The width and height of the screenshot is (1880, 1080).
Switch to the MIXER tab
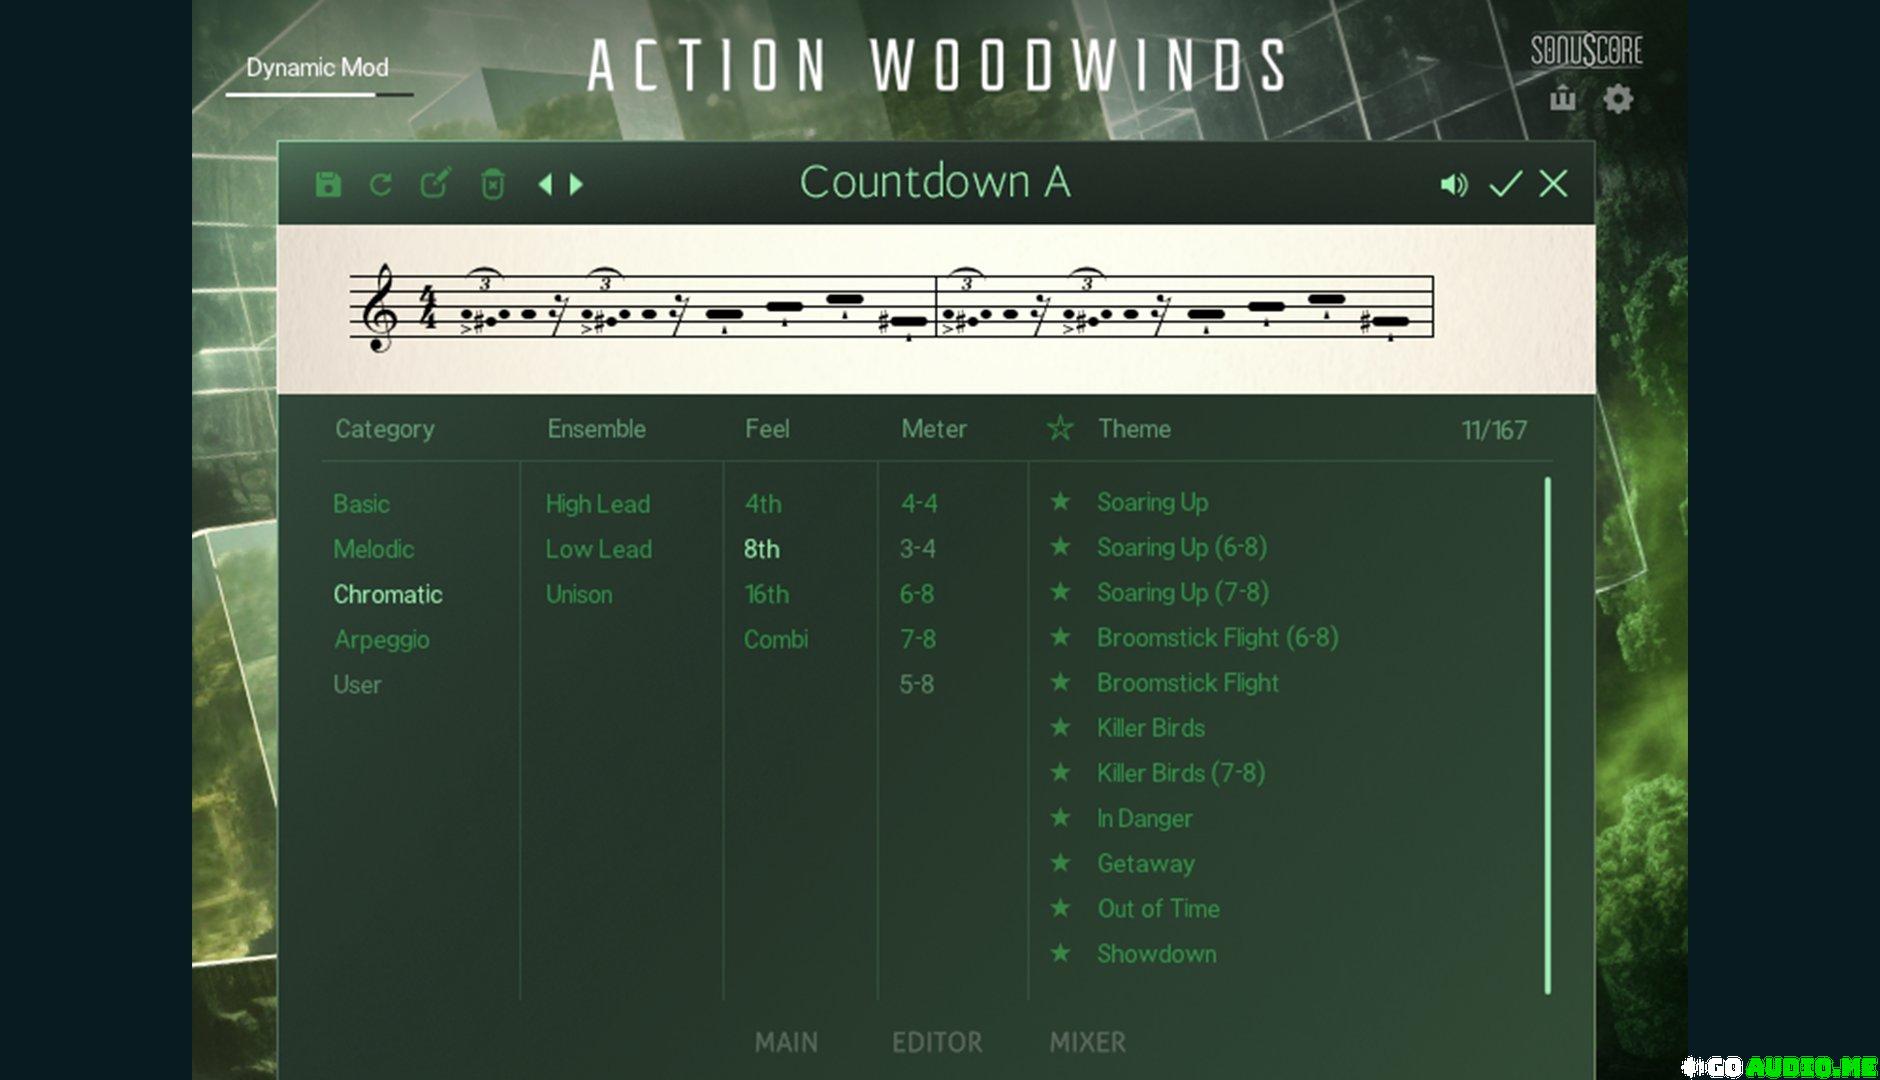[x=1087, y=1042]
